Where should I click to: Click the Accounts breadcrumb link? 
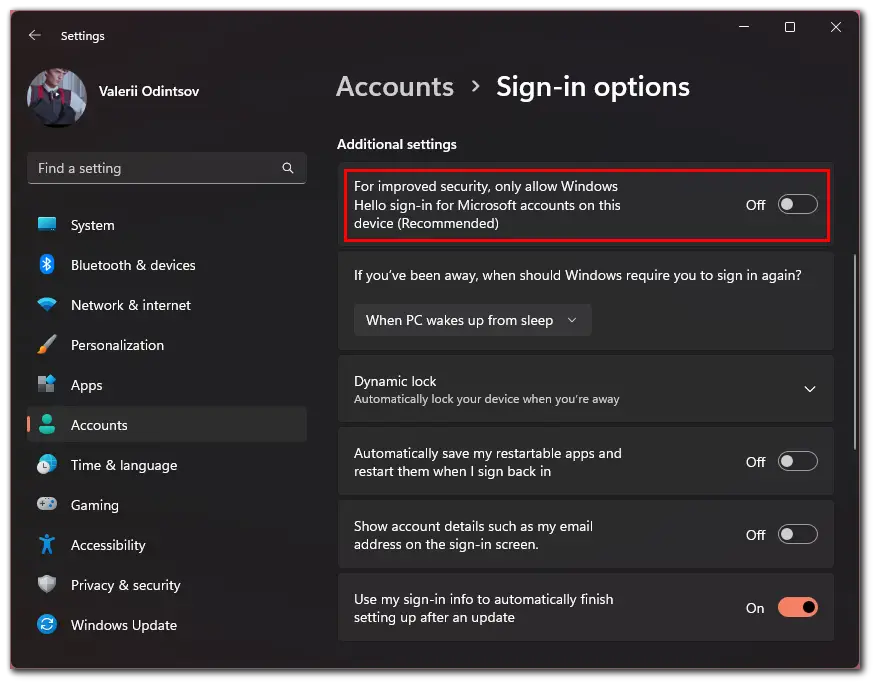395,87
